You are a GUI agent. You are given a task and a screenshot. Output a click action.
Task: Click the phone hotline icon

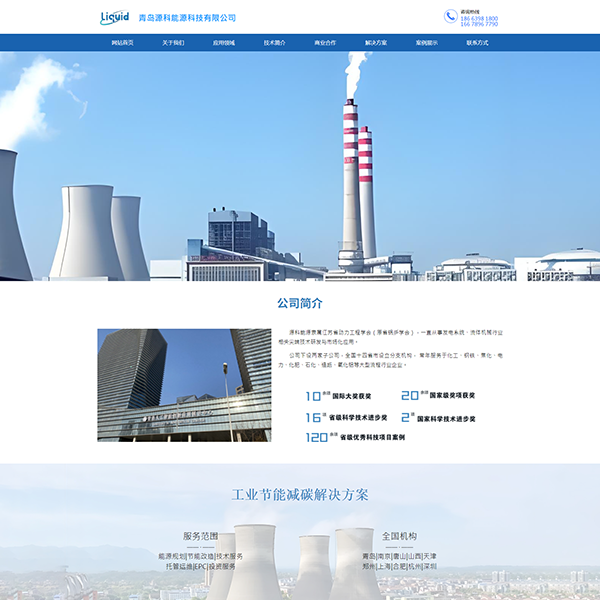[451, 16]
